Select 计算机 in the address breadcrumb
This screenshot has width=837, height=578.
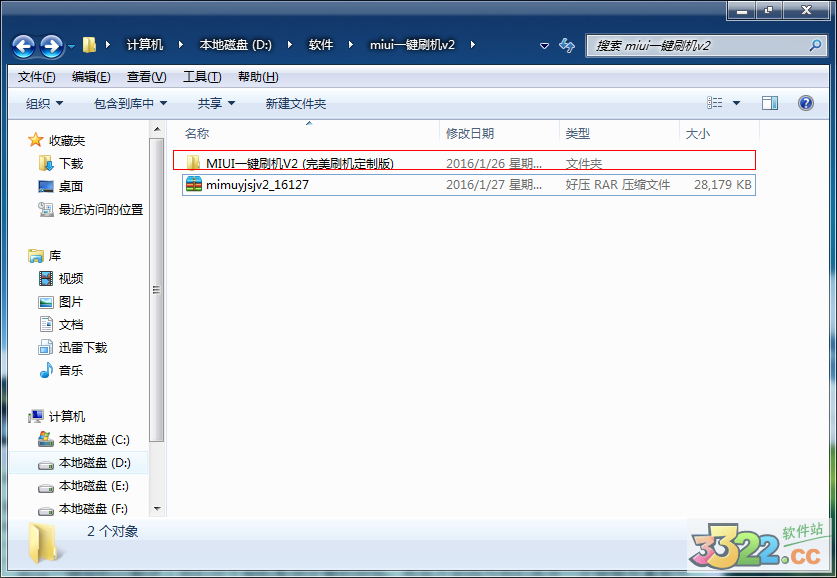pyautogui.click(x=145, y=45)
